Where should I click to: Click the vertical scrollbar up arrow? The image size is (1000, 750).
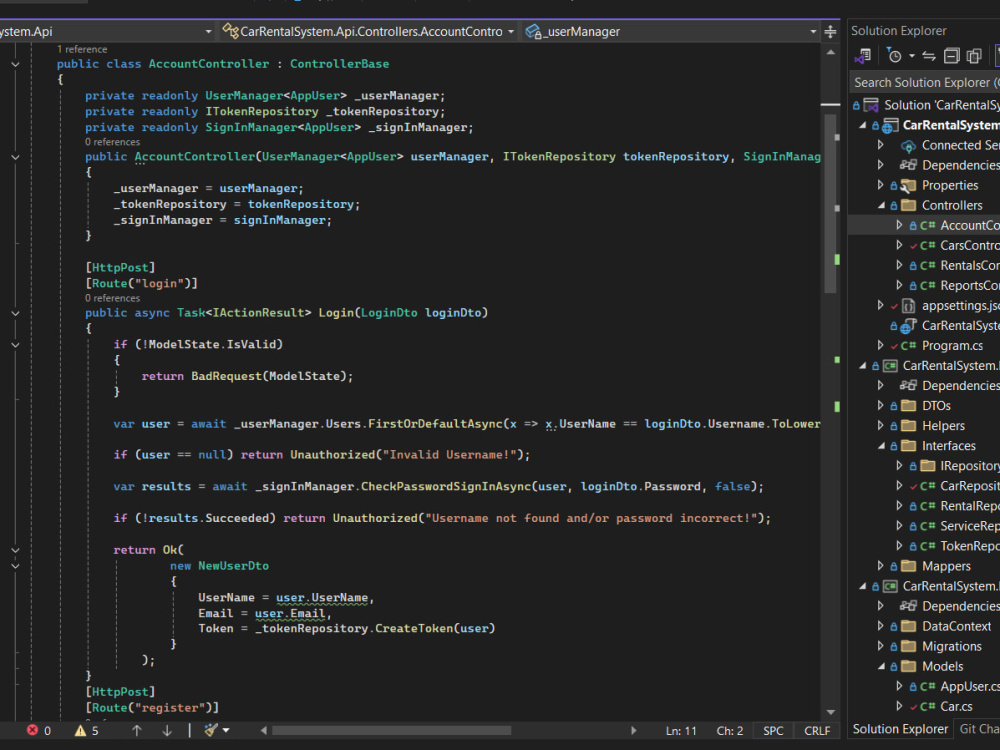coord(830,53)
